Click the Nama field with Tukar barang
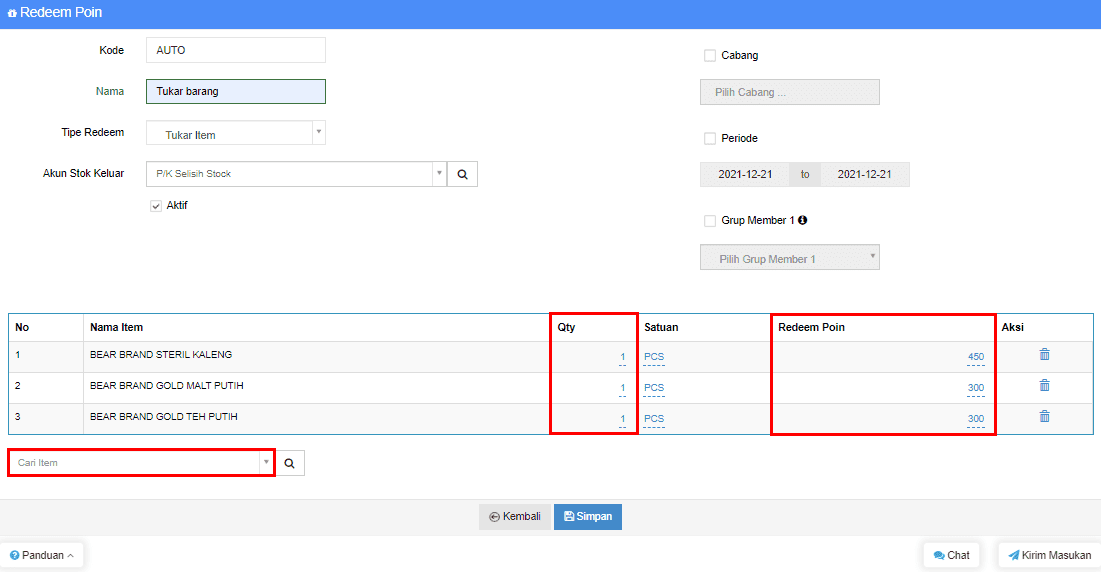1101x572 pixels. [x=236, y=91]
